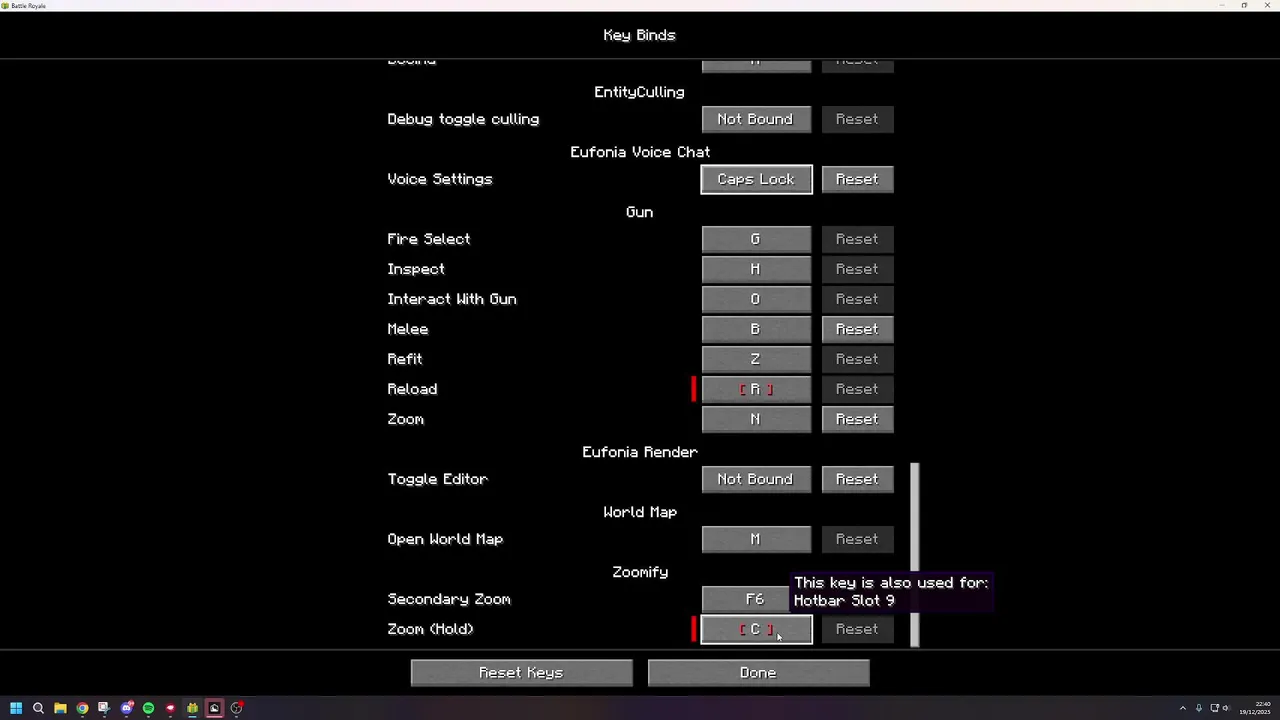Image resolution: width=1280 pixels, height=720 pixels.
Task: Click the Zoom (Hold) label
Action: click(430, 629)
